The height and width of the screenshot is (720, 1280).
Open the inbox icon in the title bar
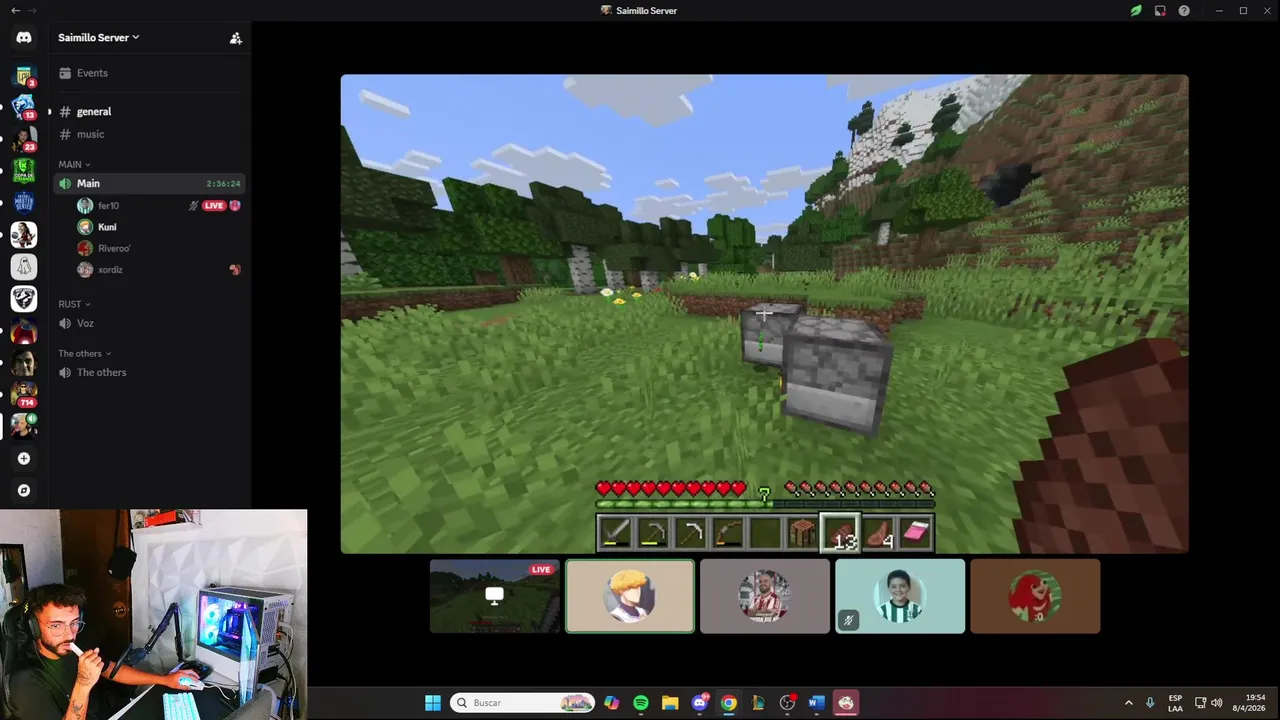coord(1160,11)
